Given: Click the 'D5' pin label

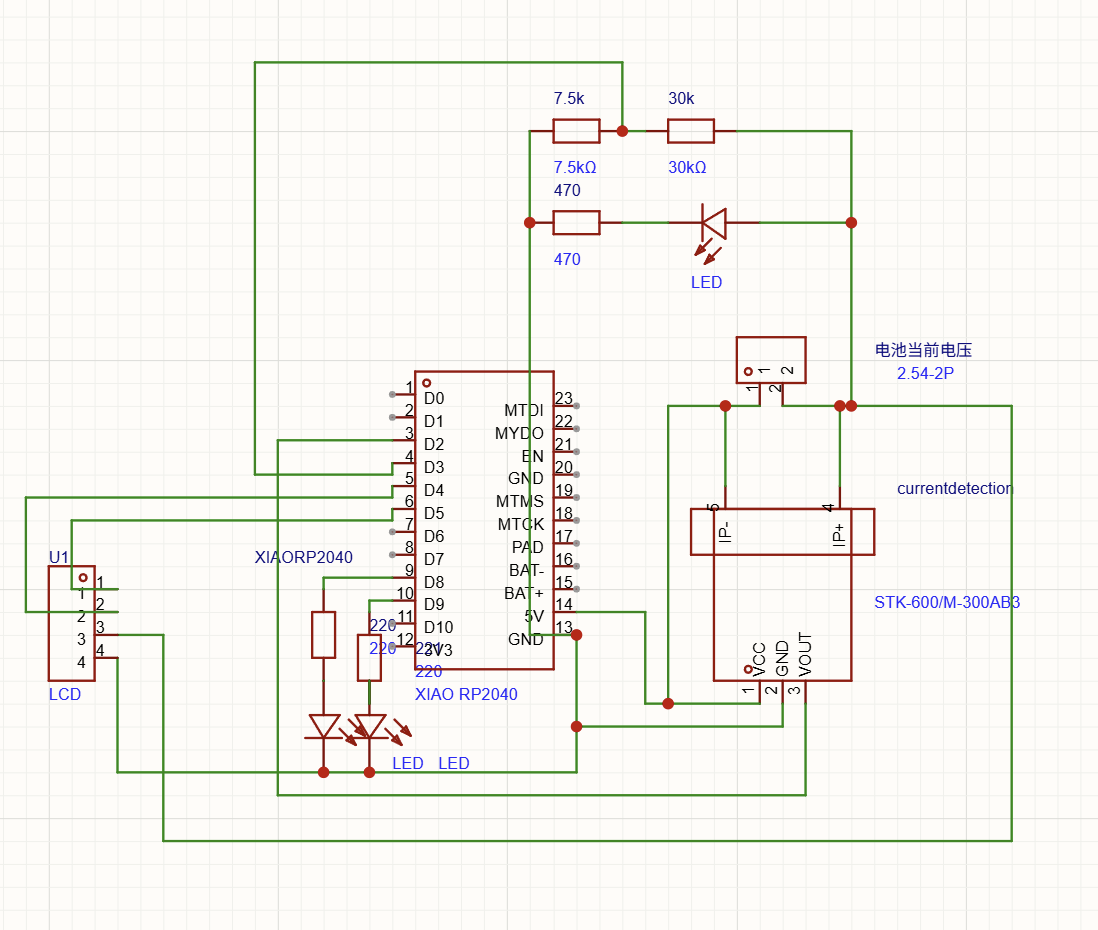Looking at the screenshot, I should [x=434, y=513].
